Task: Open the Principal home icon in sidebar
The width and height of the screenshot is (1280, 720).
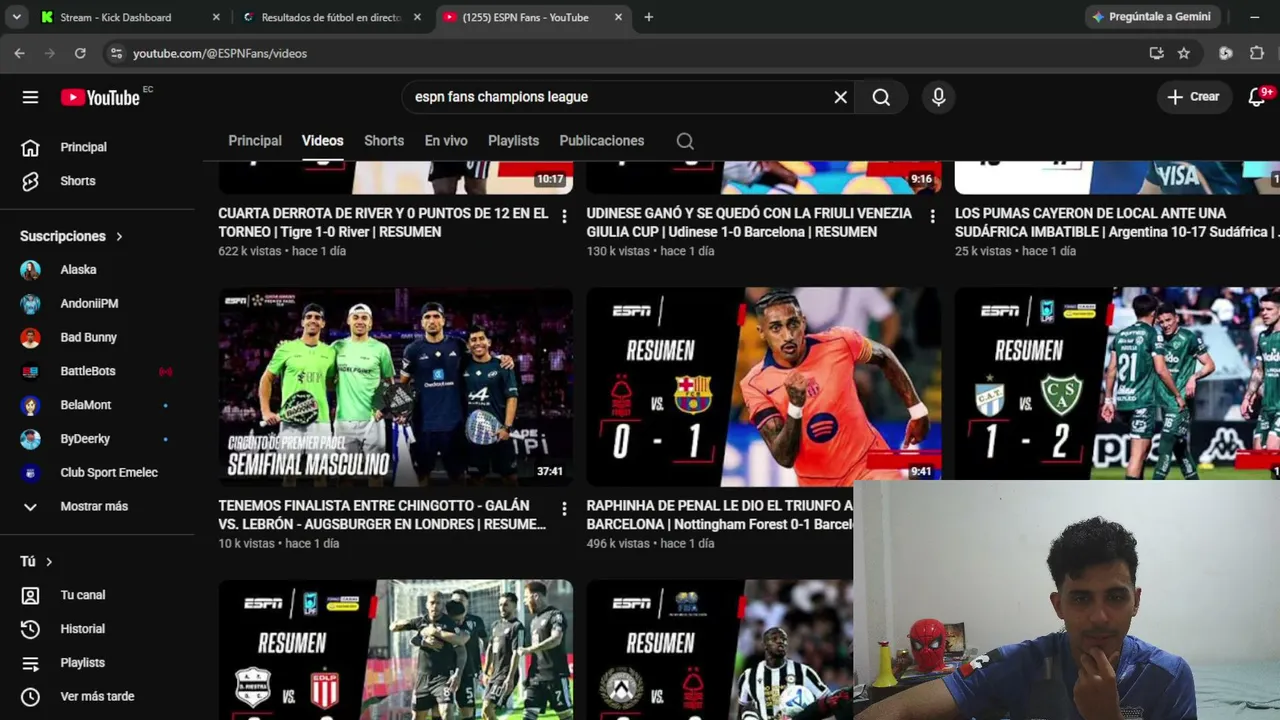Action: [x=30, y=147]
